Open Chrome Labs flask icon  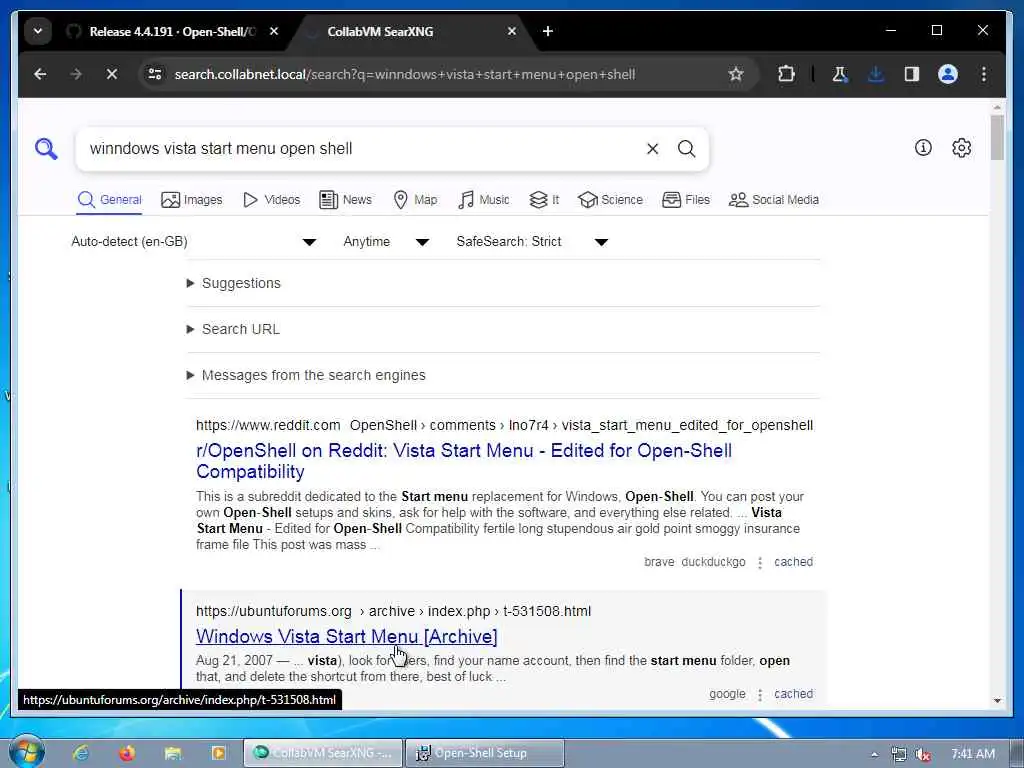tap(840, 74)
